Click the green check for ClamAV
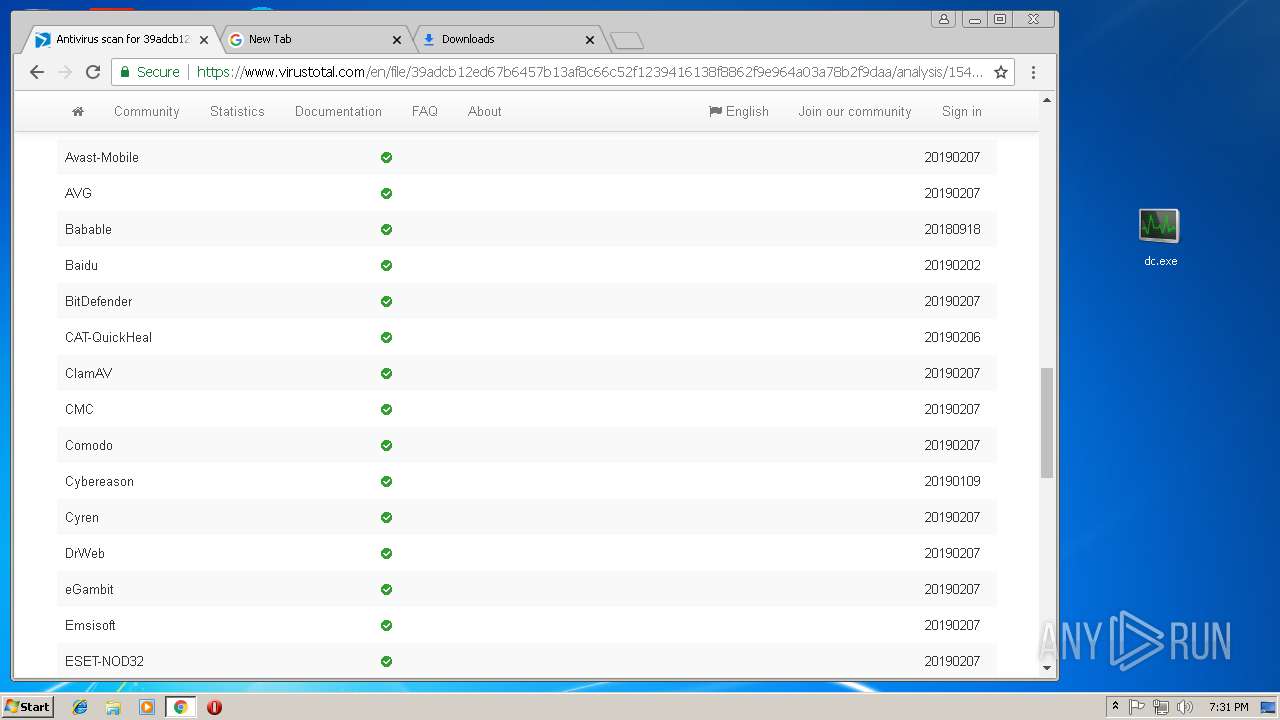 coord(386,373)
